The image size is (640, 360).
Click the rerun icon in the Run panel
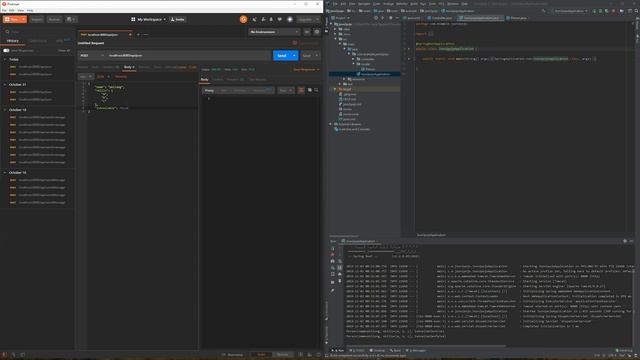[333, 248]
